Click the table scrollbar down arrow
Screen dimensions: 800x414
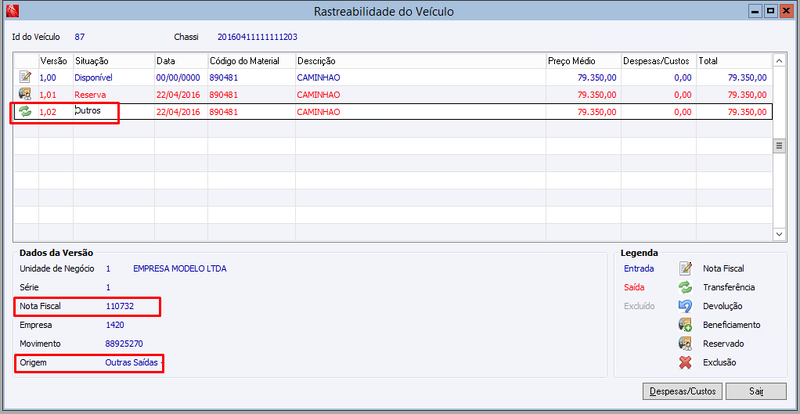[x=779, y=233]
